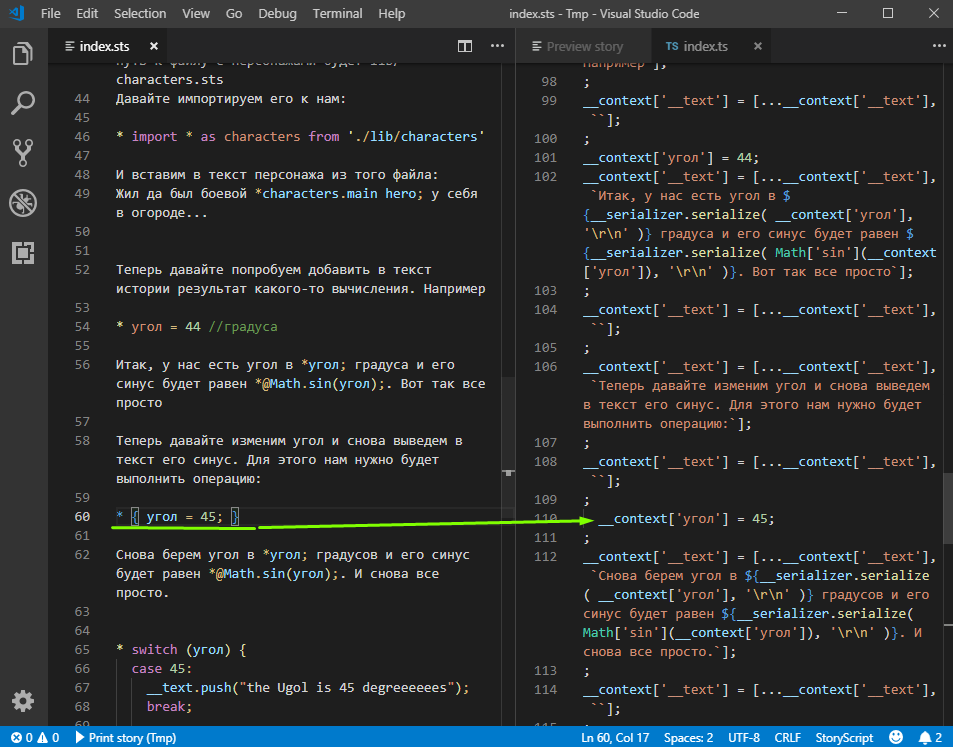Open the Manage gear settings icon

click(22, 701)
